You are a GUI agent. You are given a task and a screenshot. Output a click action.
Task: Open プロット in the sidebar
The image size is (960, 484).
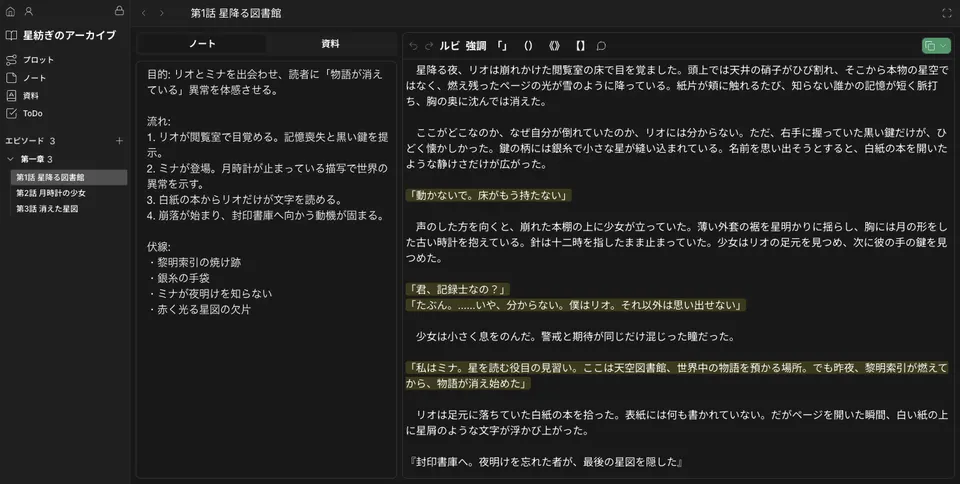pos(38,60)
